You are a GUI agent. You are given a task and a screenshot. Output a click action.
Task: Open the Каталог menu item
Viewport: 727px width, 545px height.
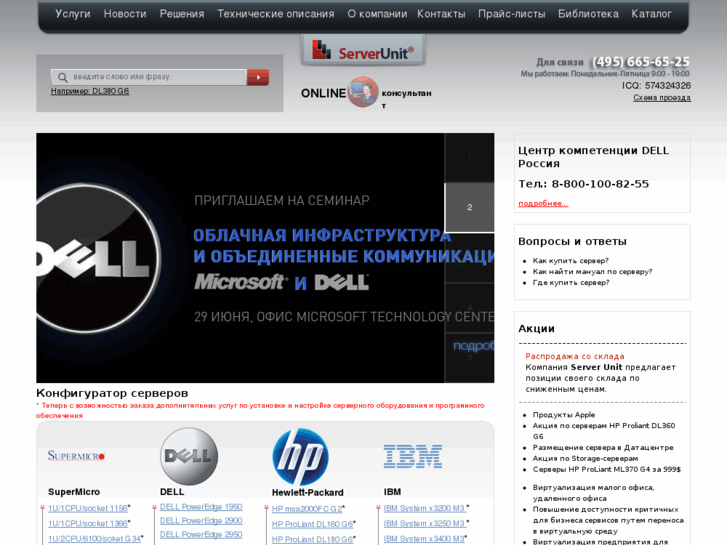651,14
